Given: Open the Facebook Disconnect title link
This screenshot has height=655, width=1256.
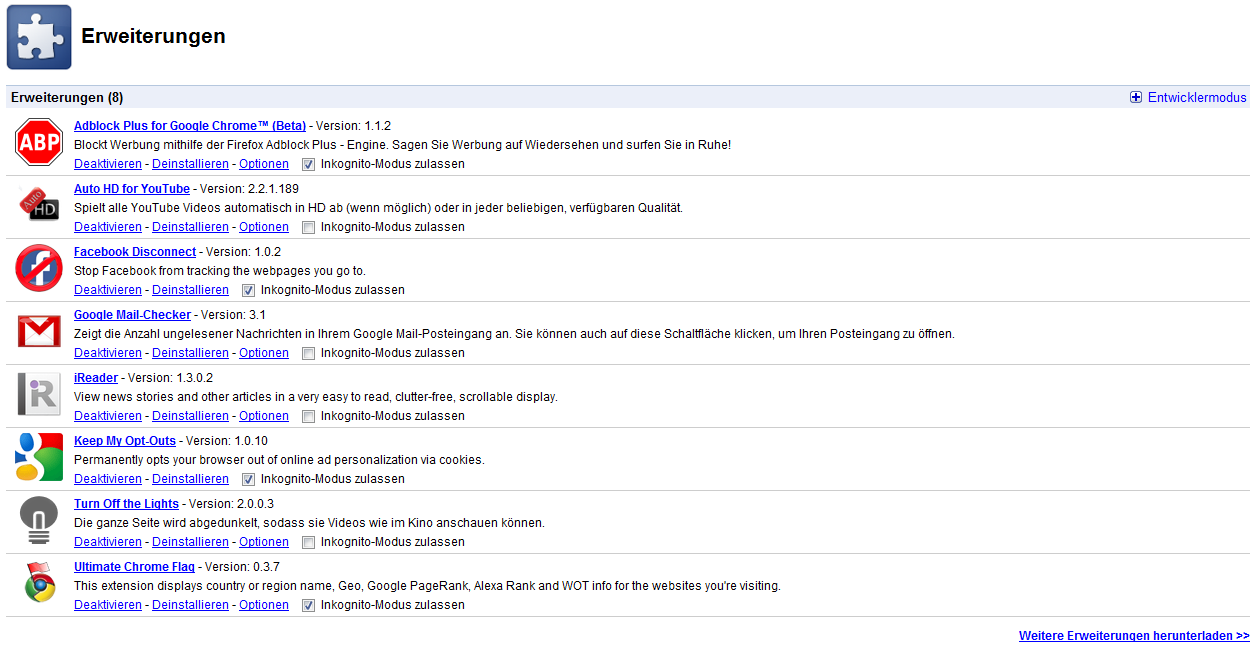Looking at the screenshot, I should [x=135, y=252].
